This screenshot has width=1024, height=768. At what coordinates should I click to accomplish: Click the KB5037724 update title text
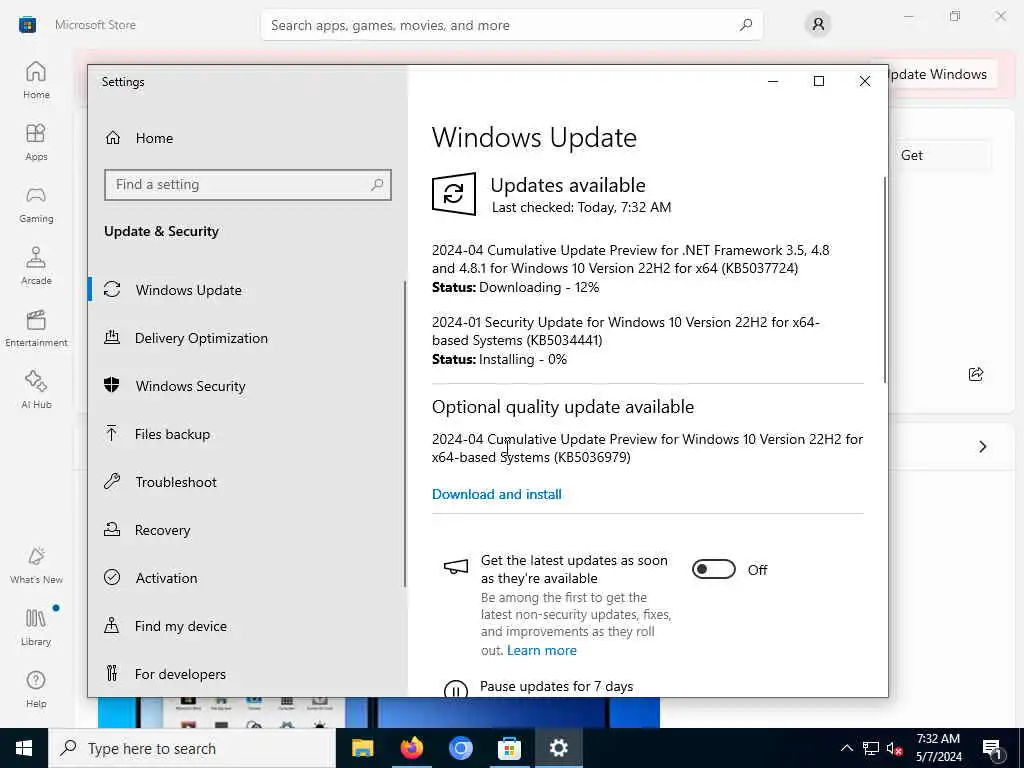point(631,259)
